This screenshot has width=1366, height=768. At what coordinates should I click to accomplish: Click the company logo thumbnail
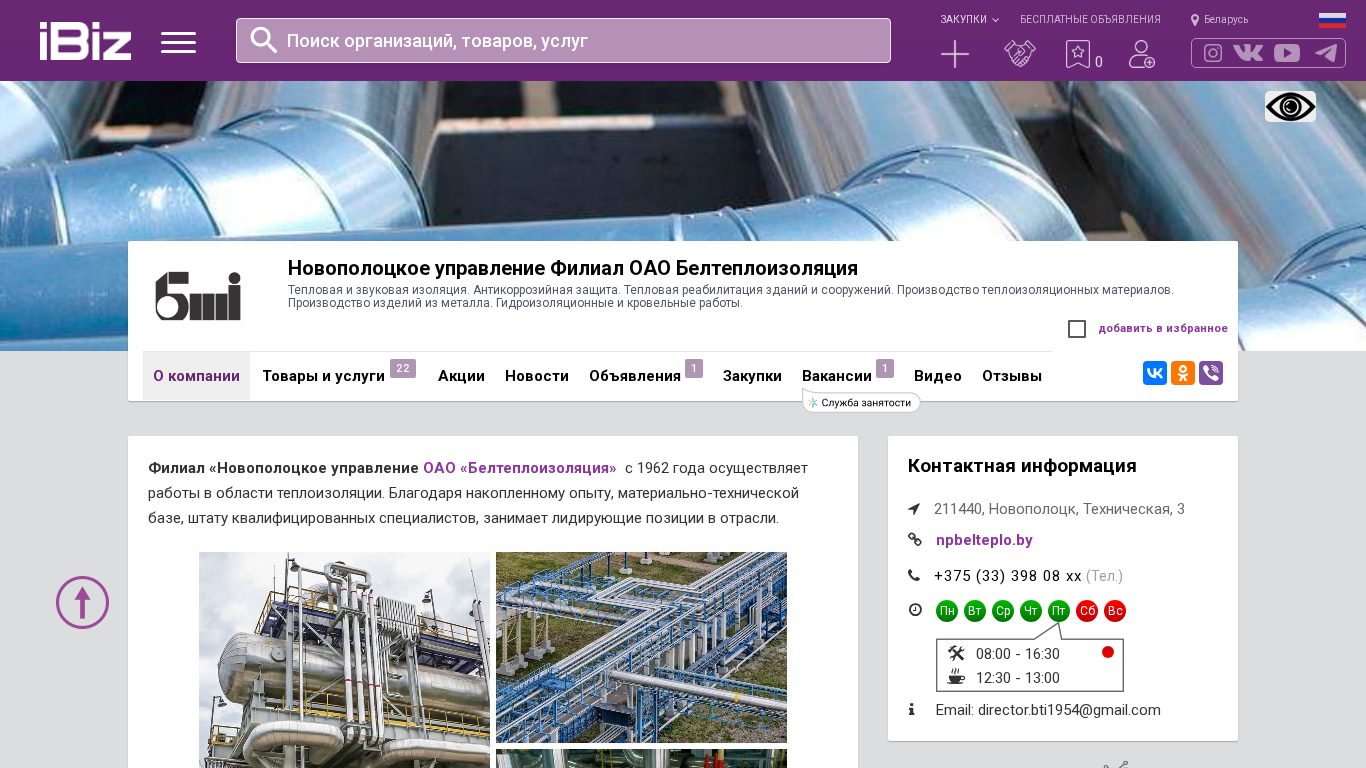[x=198, y=297]
